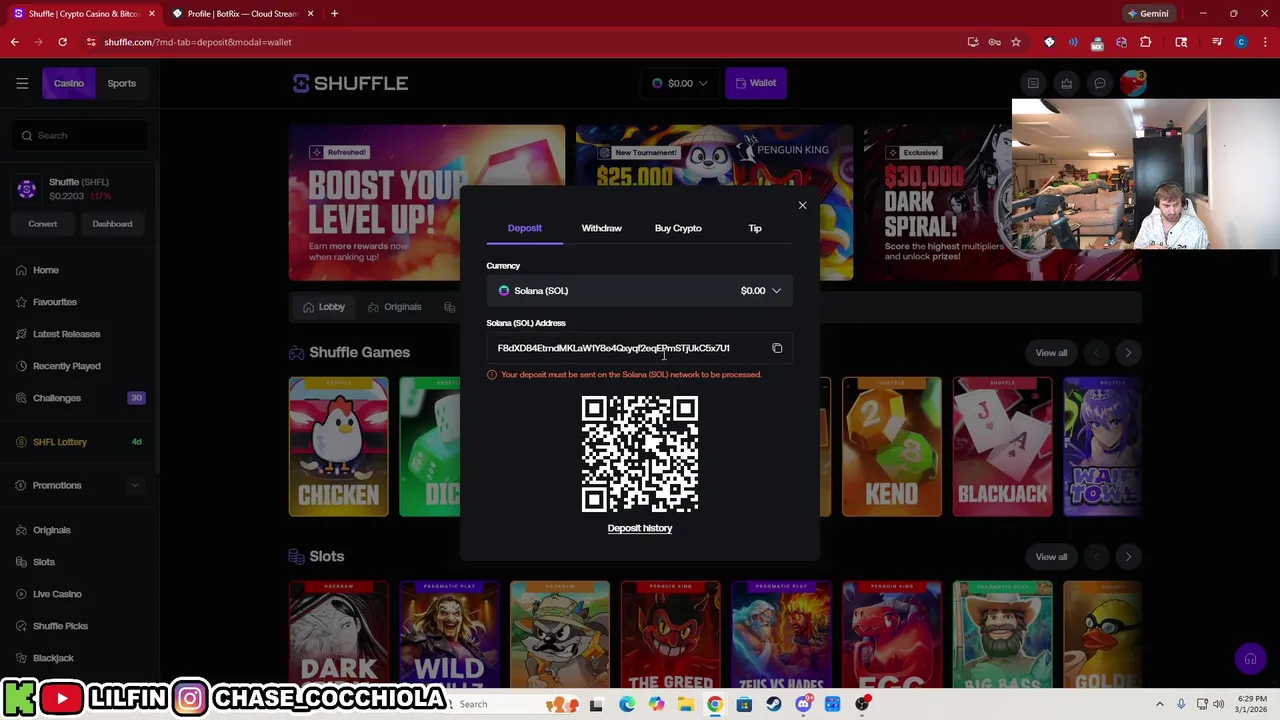Switch to the Sports section

121,83
